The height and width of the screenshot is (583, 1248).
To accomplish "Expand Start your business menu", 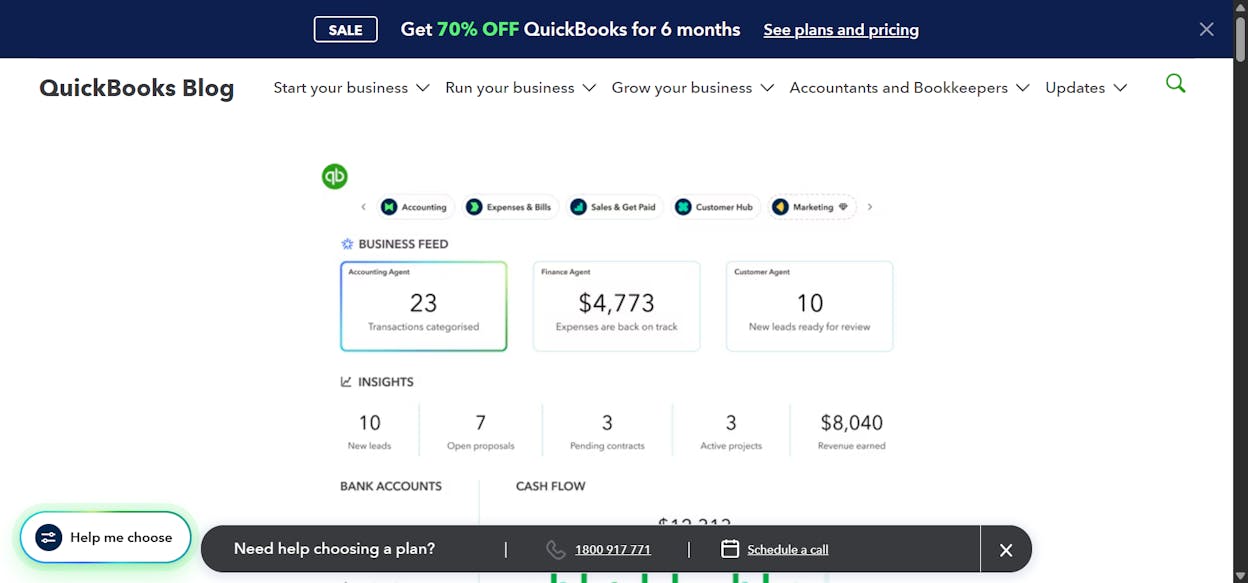I will point(351,88).
